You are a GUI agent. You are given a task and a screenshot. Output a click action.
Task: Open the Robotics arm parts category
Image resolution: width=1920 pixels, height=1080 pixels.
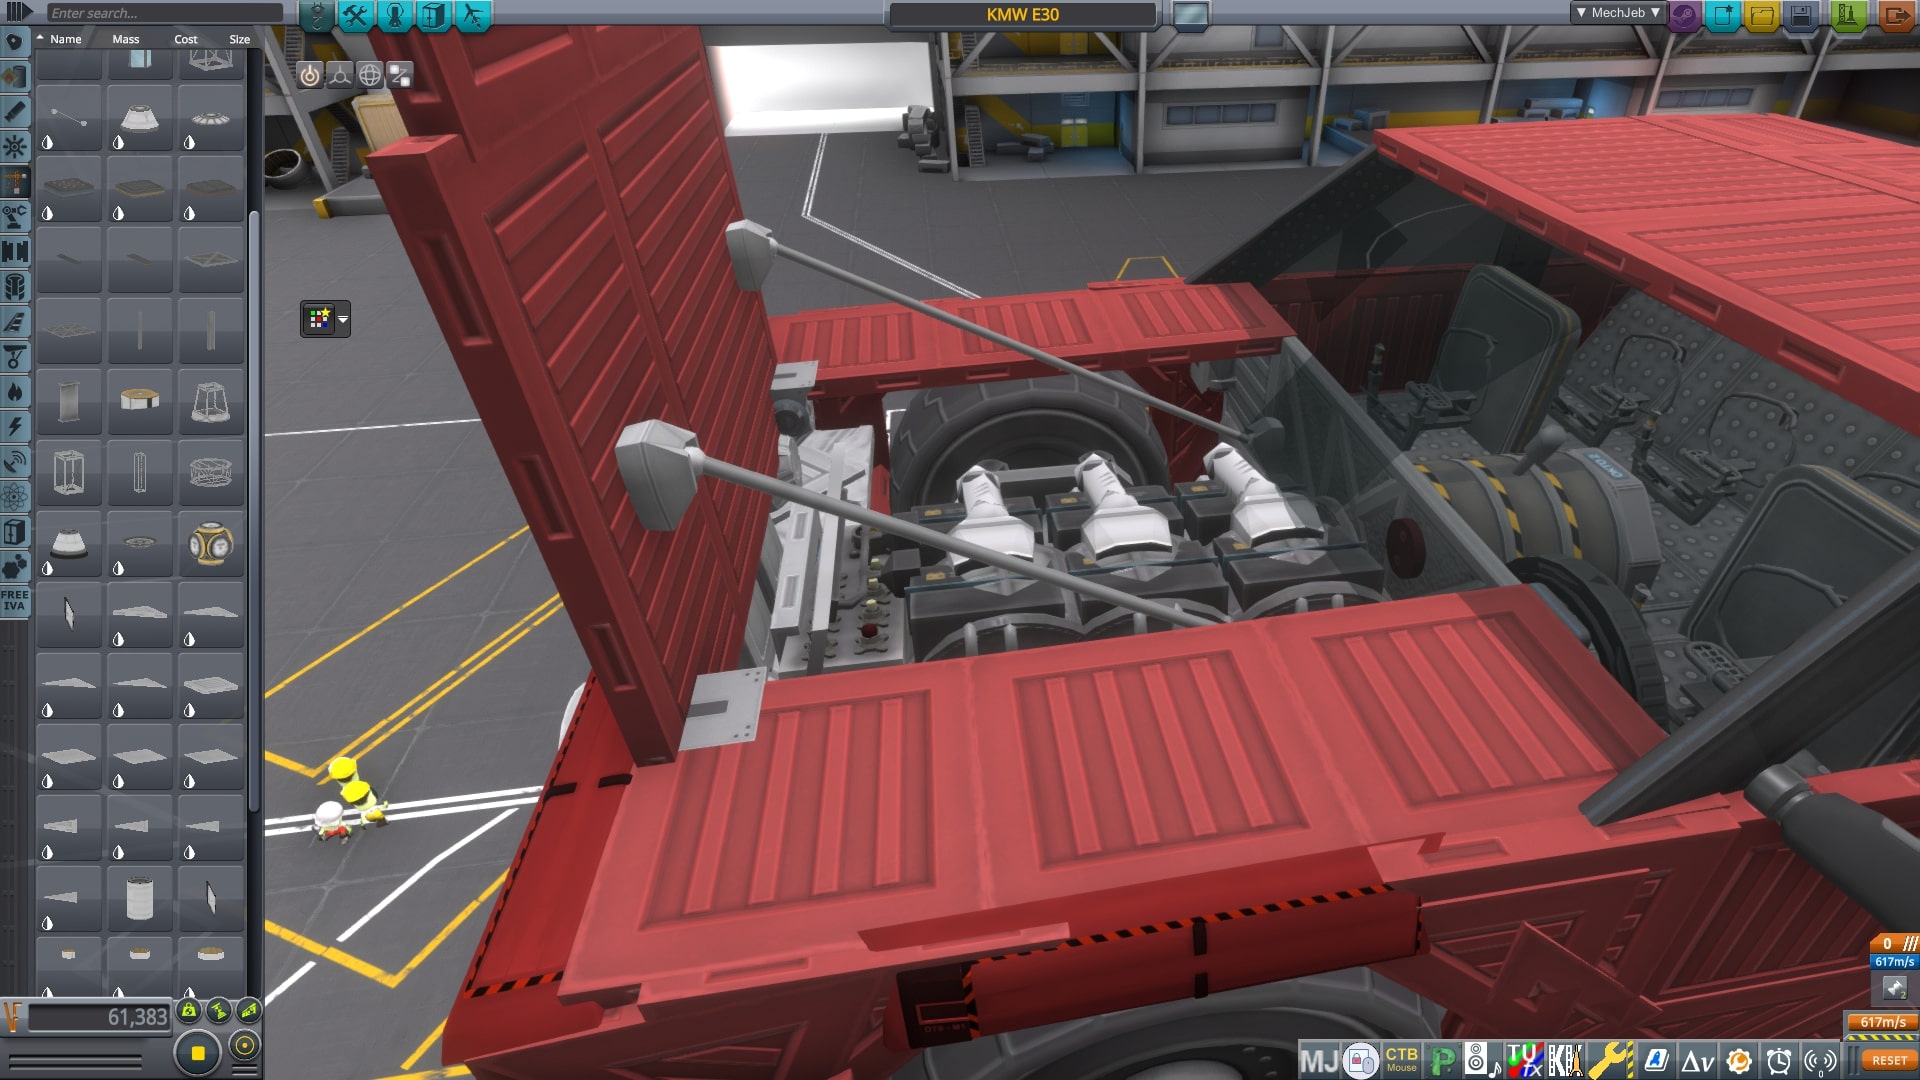point(15,217)
